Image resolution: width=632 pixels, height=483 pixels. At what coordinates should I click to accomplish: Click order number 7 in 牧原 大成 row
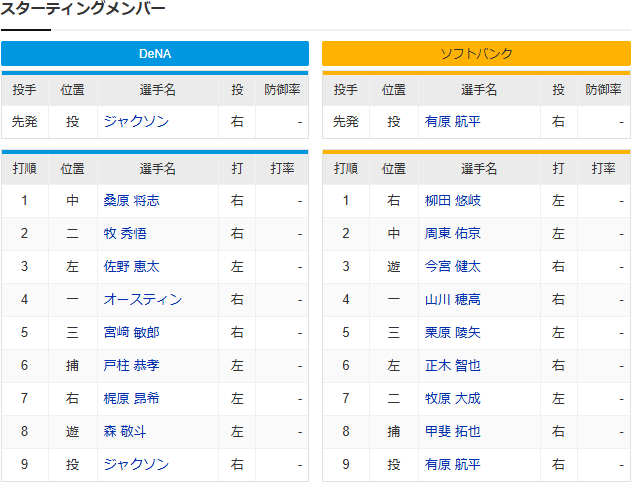coord(346,399)
